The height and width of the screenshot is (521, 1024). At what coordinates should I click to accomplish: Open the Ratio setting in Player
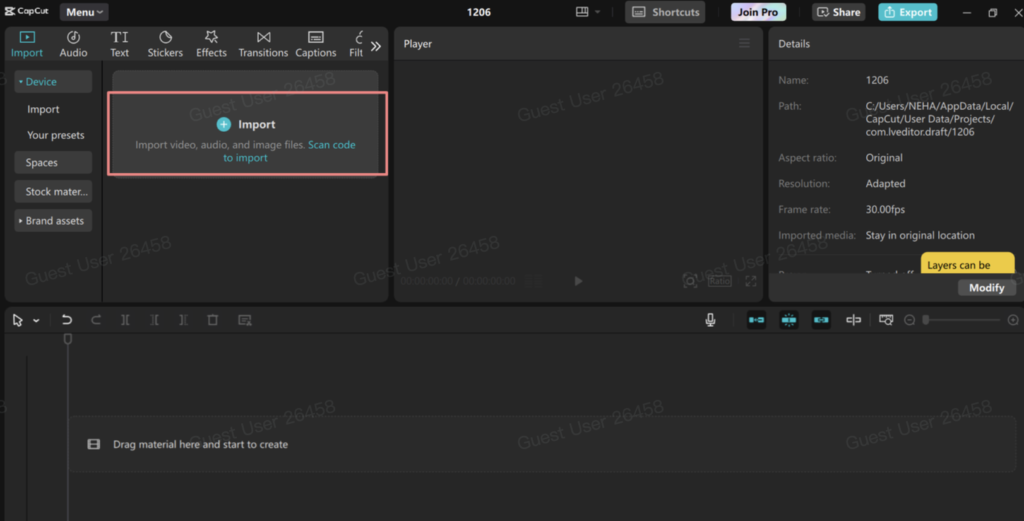click(719, 281)
